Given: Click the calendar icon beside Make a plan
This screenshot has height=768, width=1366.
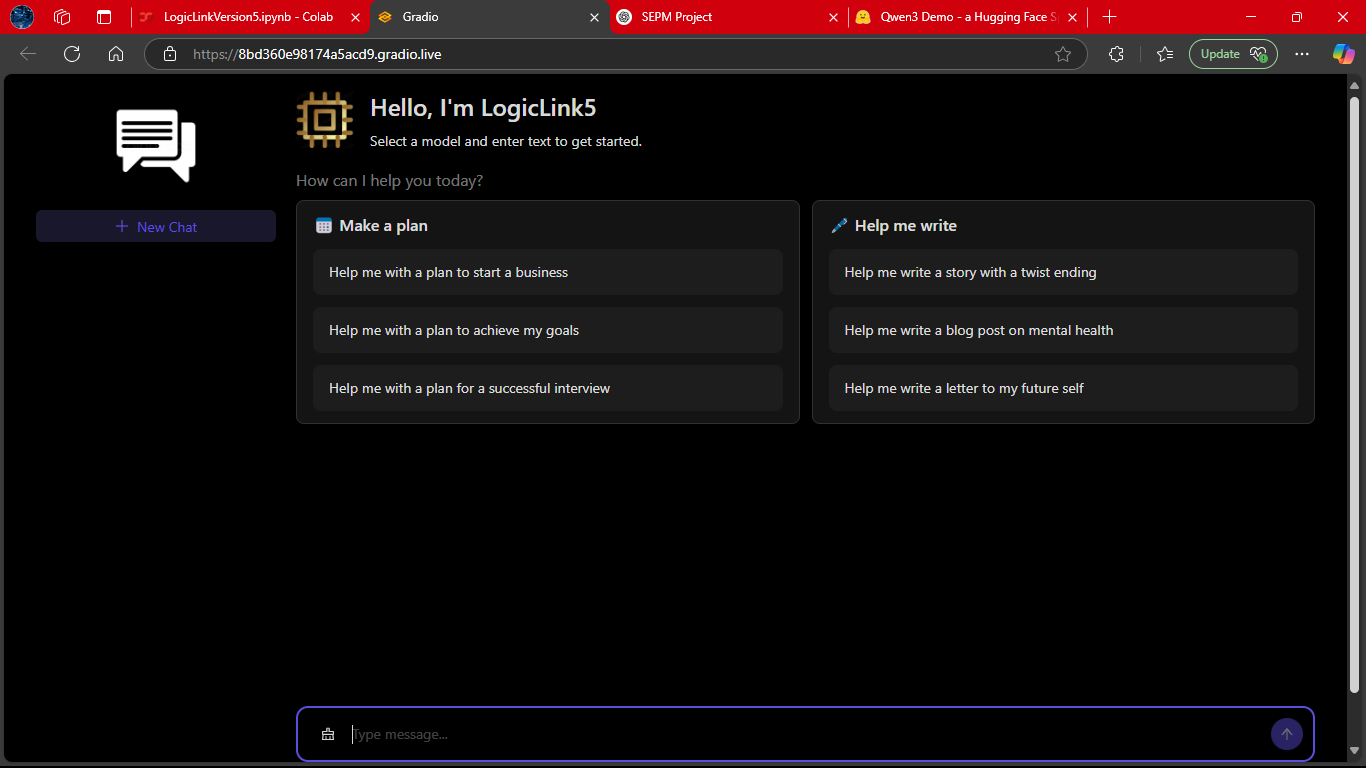Looking at the screenshot, I should tap(323, 226).
